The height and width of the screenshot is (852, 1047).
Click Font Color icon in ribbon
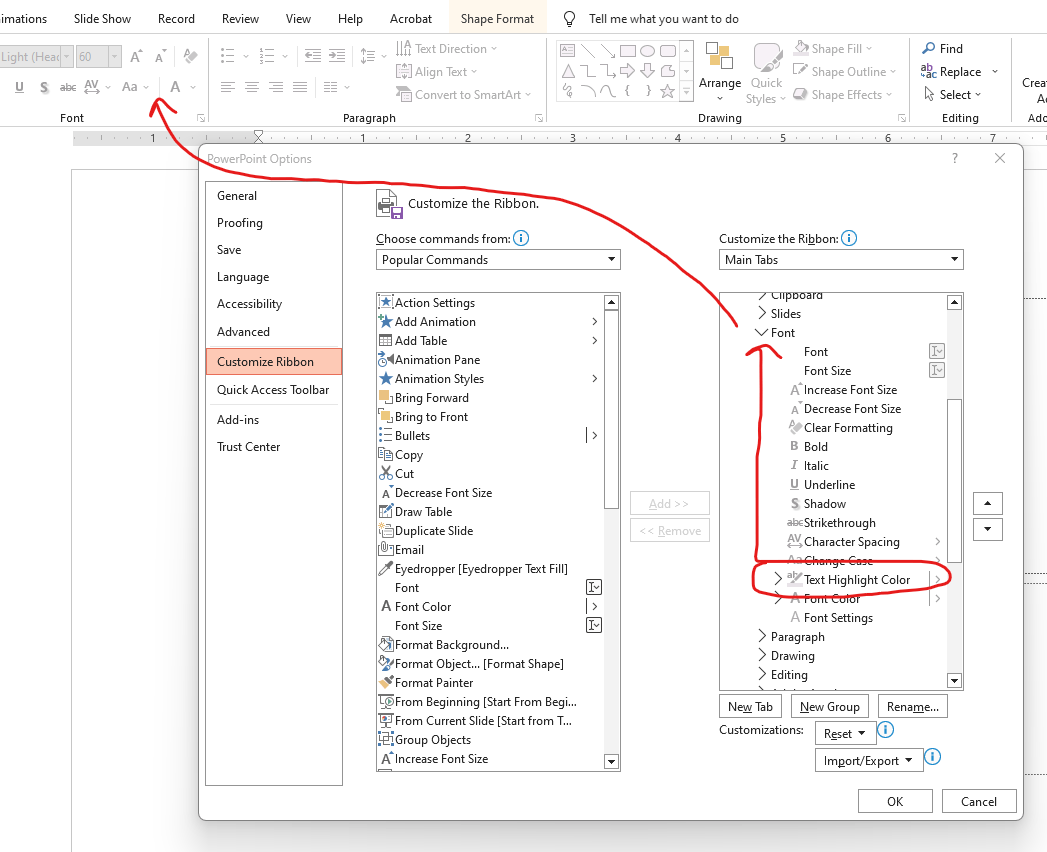175,87
